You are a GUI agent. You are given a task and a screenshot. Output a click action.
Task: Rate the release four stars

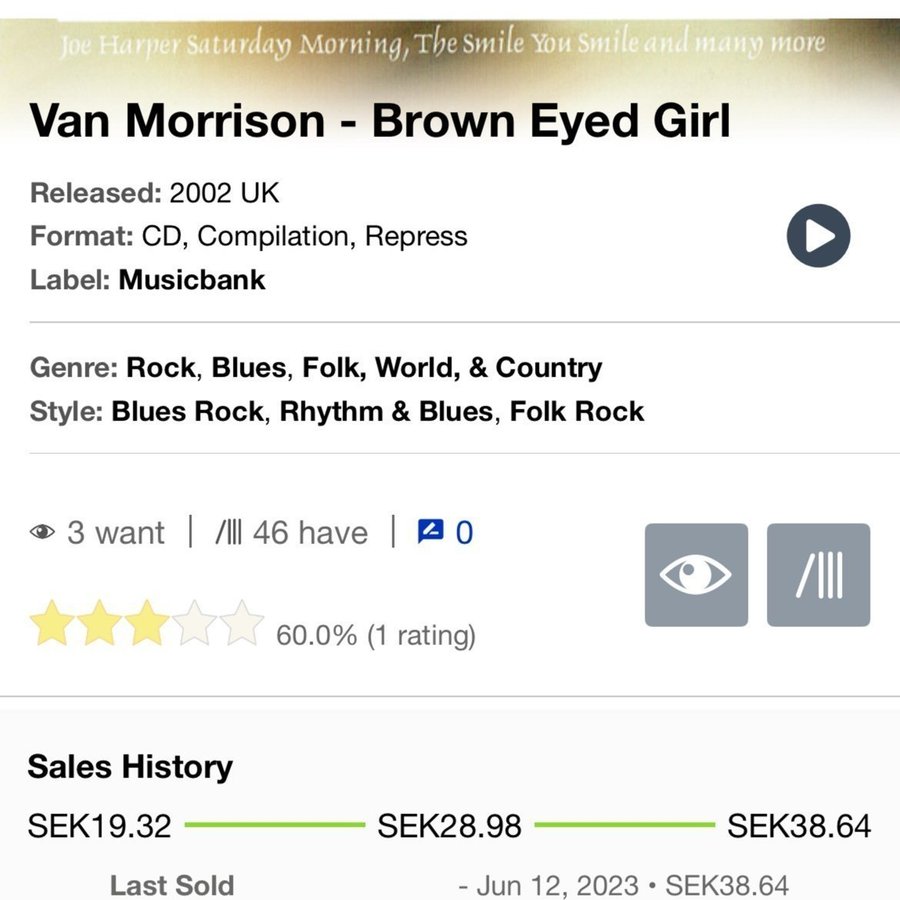click(x=195, y=623)
